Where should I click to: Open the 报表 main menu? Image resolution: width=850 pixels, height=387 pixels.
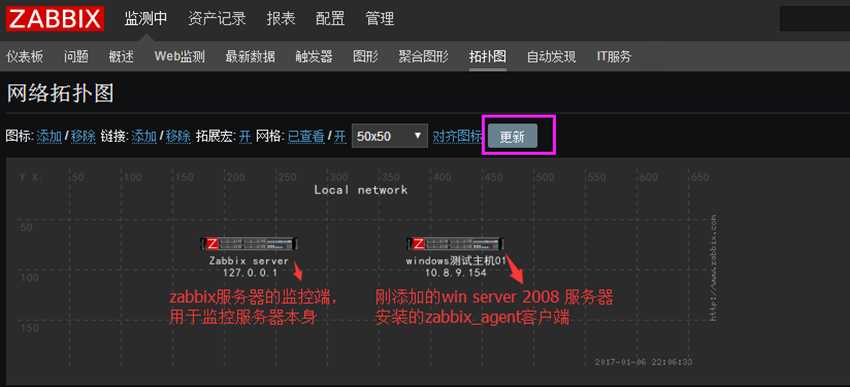click(x=281, y=19)
